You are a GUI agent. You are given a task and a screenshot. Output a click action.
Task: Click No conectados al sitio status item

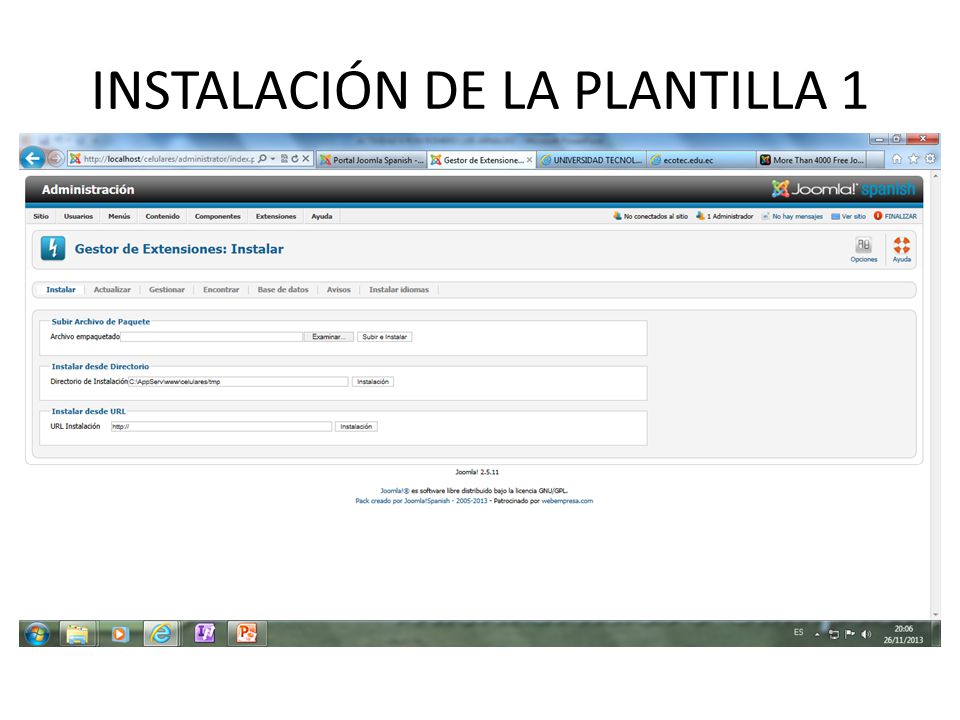[650, 216]
